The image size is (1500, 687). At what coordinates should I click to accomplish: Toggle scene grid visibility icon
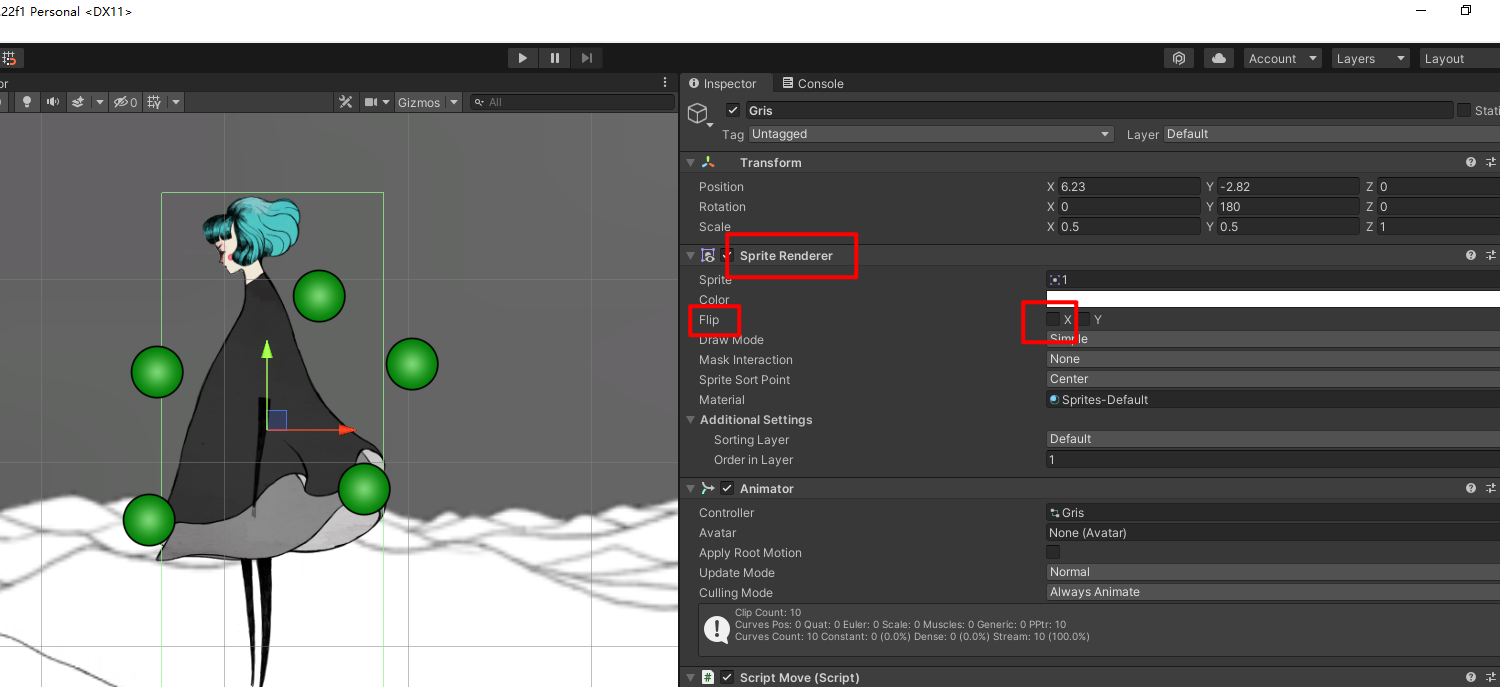point(154,102)
